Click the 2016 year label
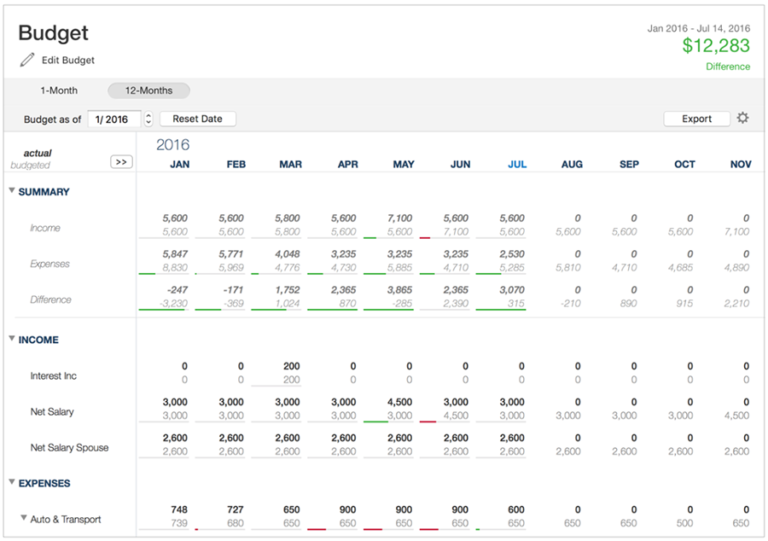The image size is (768, 541). (x=173, y=145)
